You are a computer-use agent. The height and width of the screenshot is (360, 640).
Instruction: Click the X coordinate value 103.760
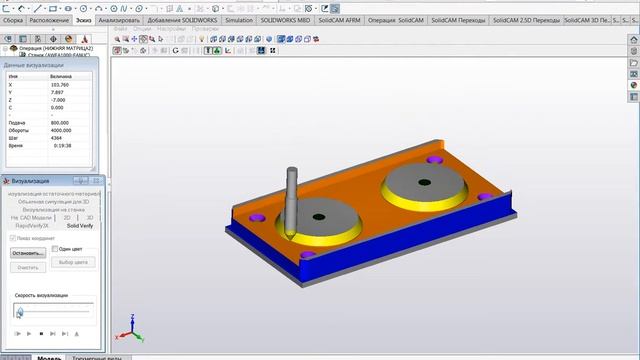coord(60,85)
